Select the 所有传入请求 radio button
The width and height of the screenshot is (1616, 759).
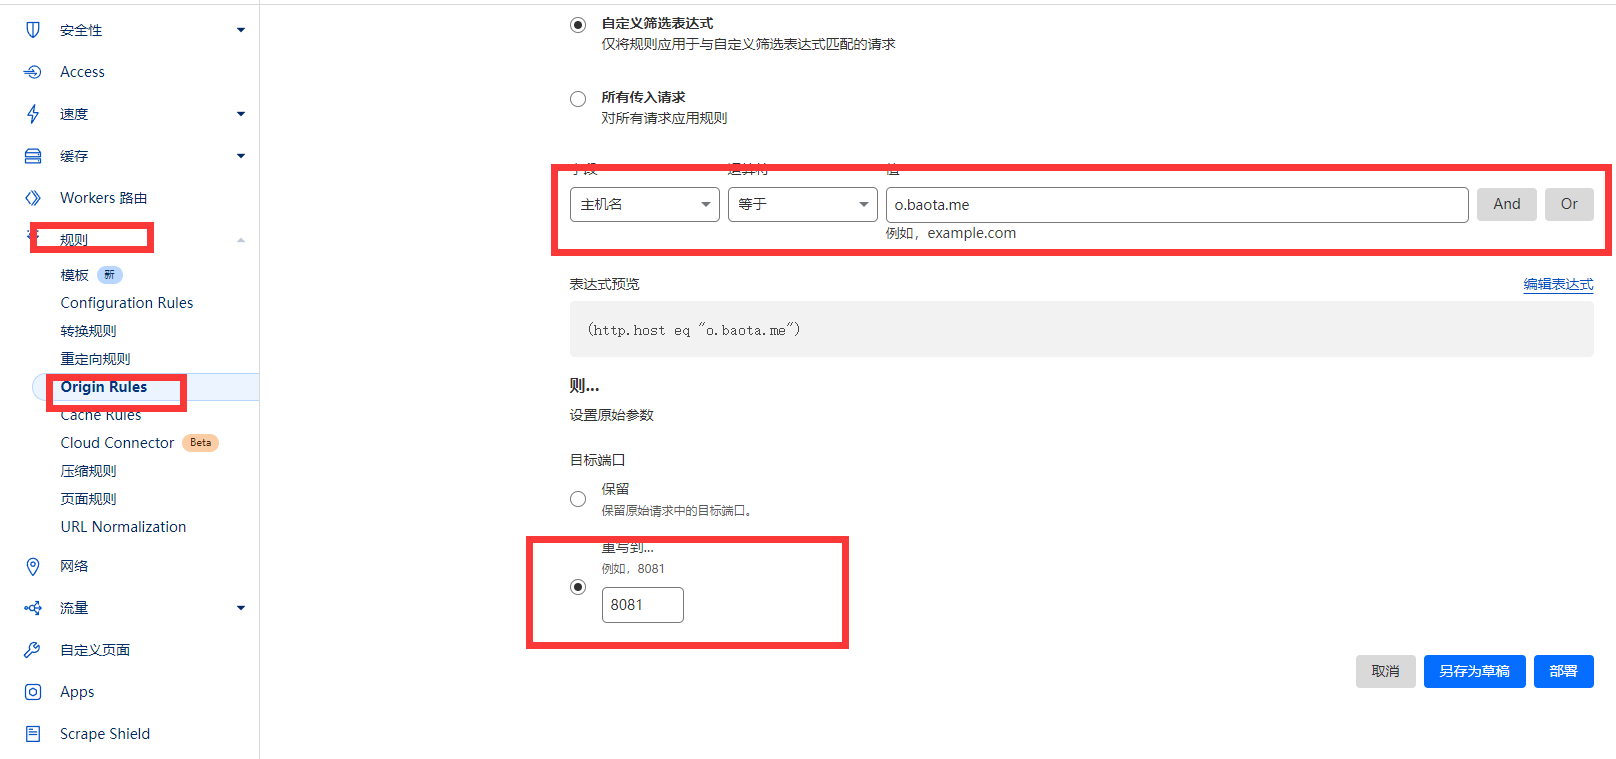[578, 99]
